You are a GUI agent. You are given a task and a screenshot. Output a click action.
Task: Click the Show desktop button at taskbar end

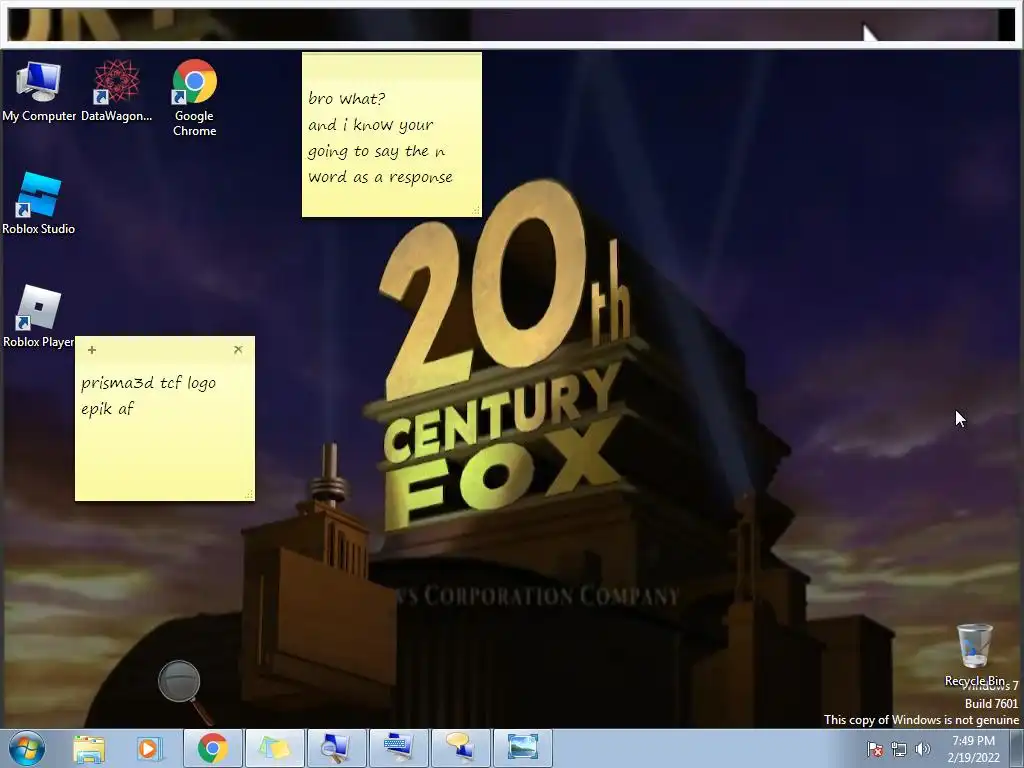click(x=1017, y=749)
